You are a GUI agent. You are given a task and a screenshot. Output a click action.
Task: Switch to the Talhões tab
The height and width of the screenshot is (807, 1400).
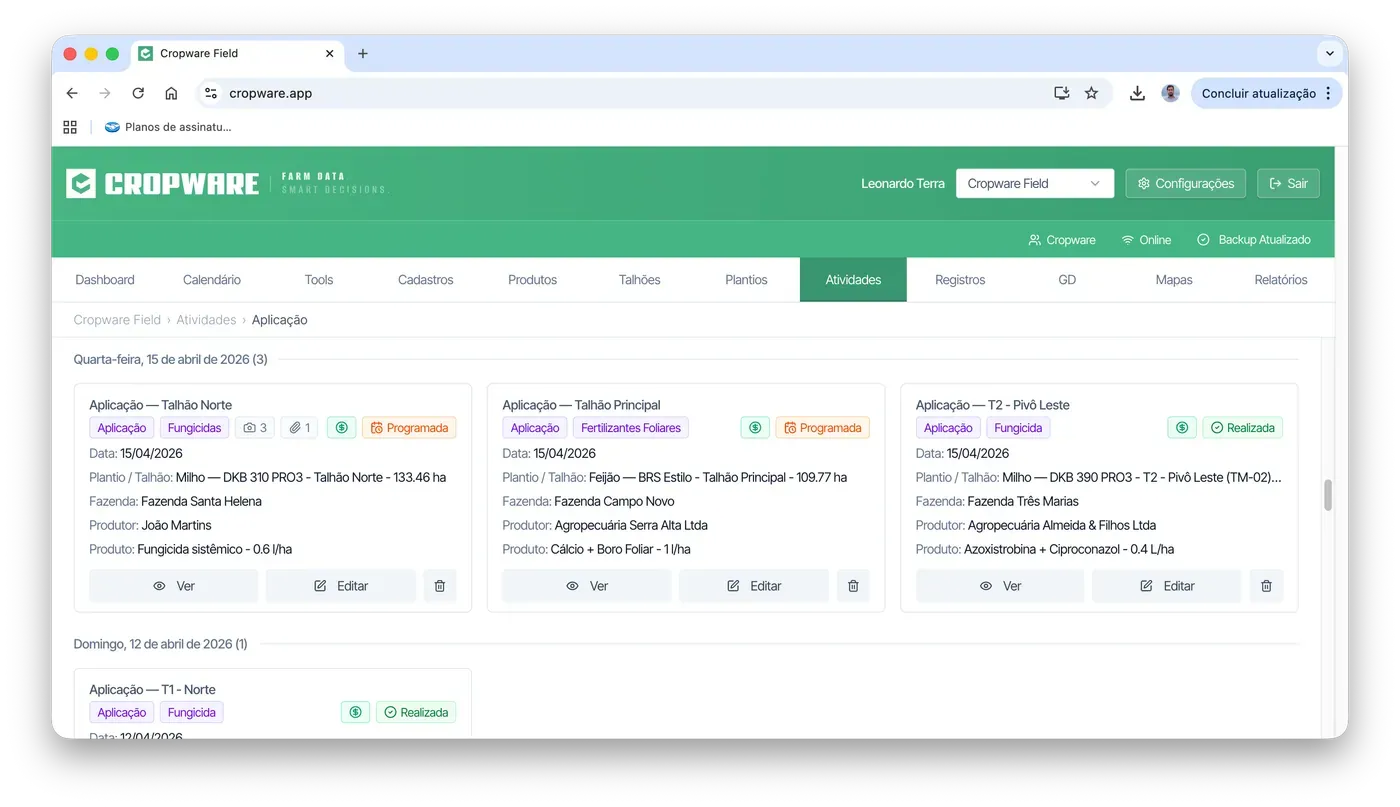tap(640, 280)
